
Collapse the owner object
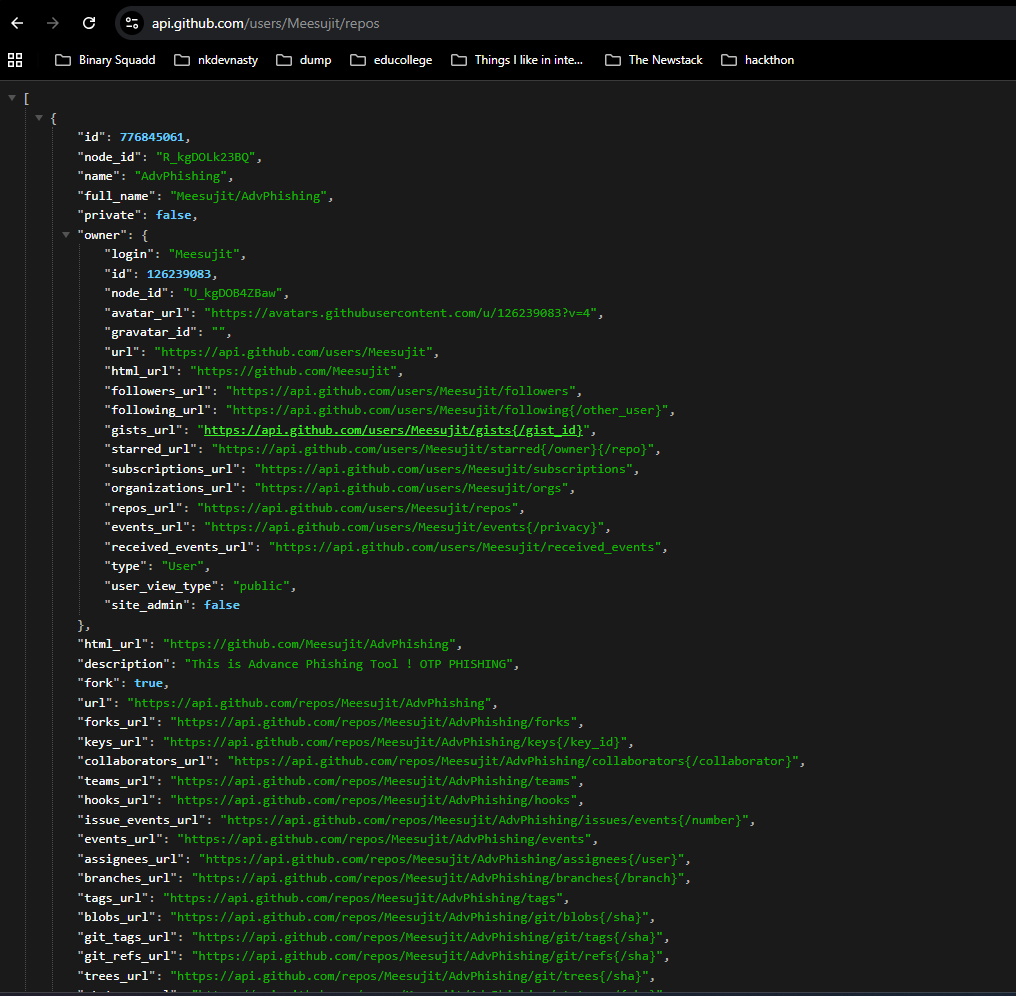[x=66, y=235]
